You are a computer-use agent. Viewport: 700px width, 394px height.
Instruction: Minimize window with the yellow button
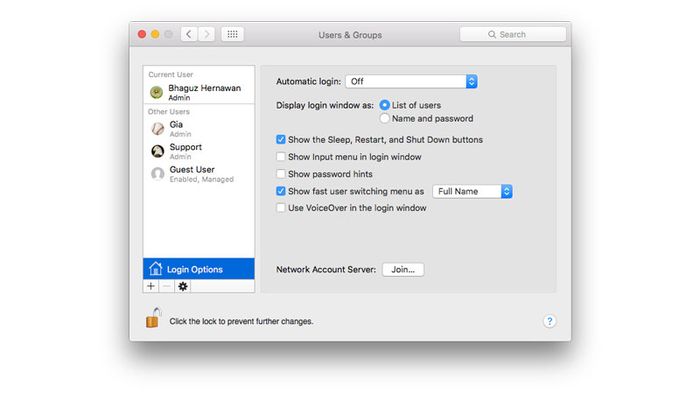pyautogui.click(x=155, y=34)
